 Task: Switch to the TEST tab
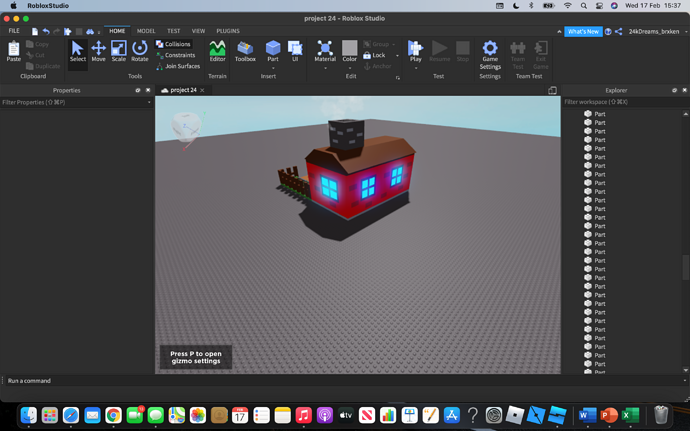[x=173, y=31]
